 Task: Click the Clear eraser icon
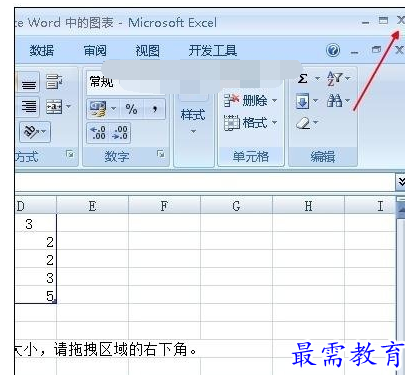(x=303, y=123)
